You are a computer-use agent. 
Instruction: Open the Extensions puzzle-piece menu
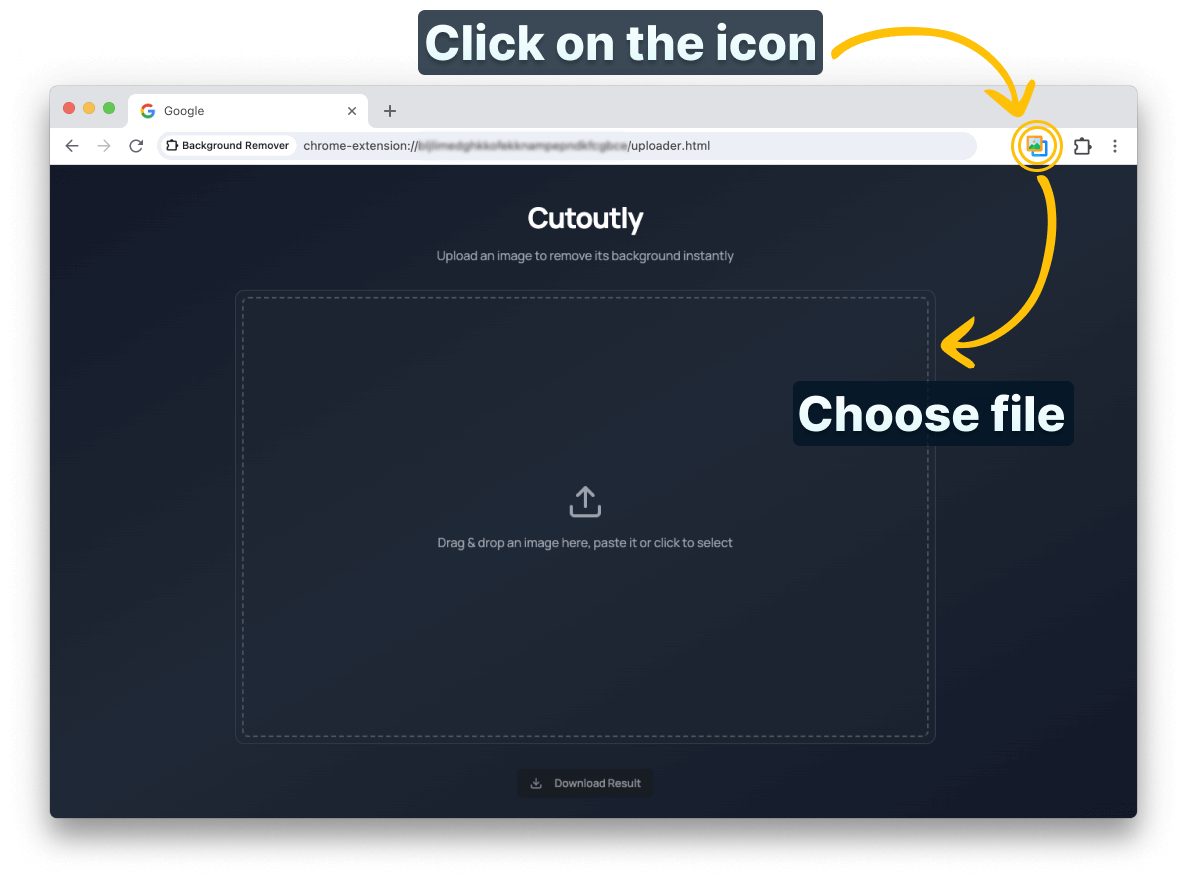tap(1083, 146)
